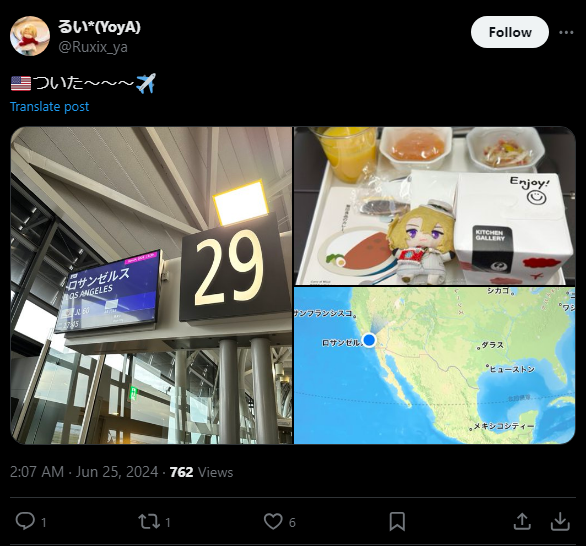This screenshot has height=546, width=586.
Task: Follow the @Ruxix_ya account
Action: pos(510,32)
